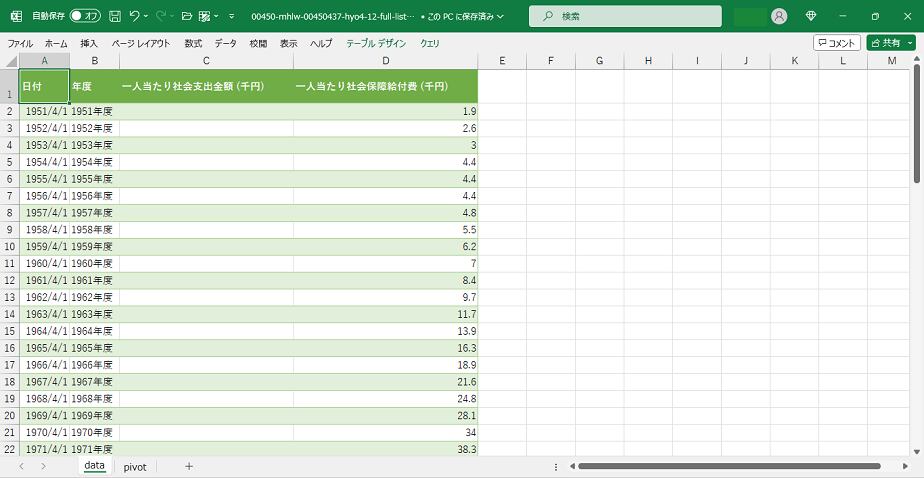924x478 pixels.
Task: Open the user account profile icon
Action: pos(779,17)
